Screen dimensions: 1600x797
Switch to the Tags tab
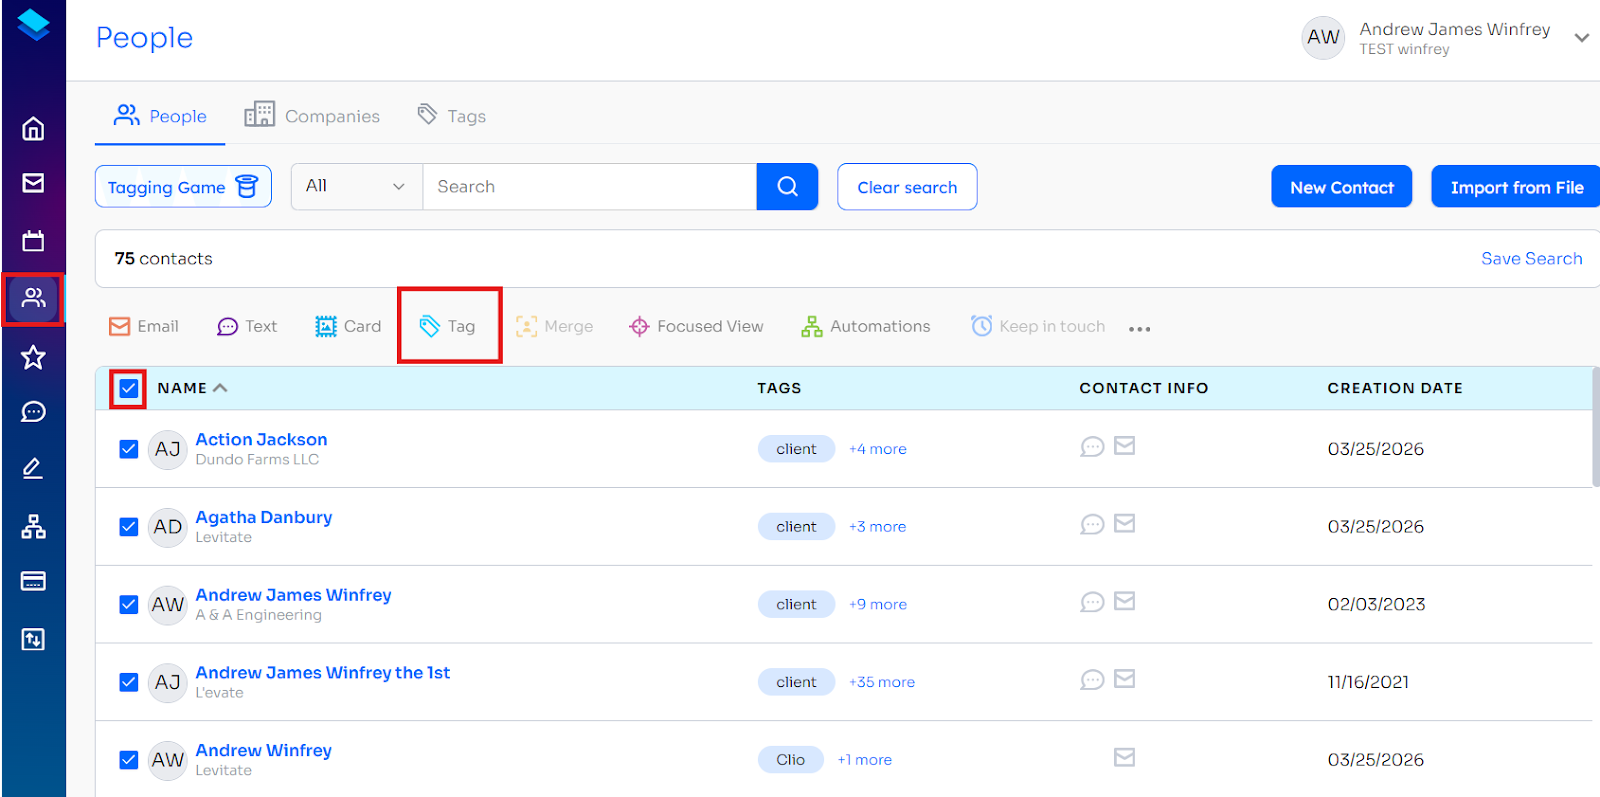pos(452,116)
